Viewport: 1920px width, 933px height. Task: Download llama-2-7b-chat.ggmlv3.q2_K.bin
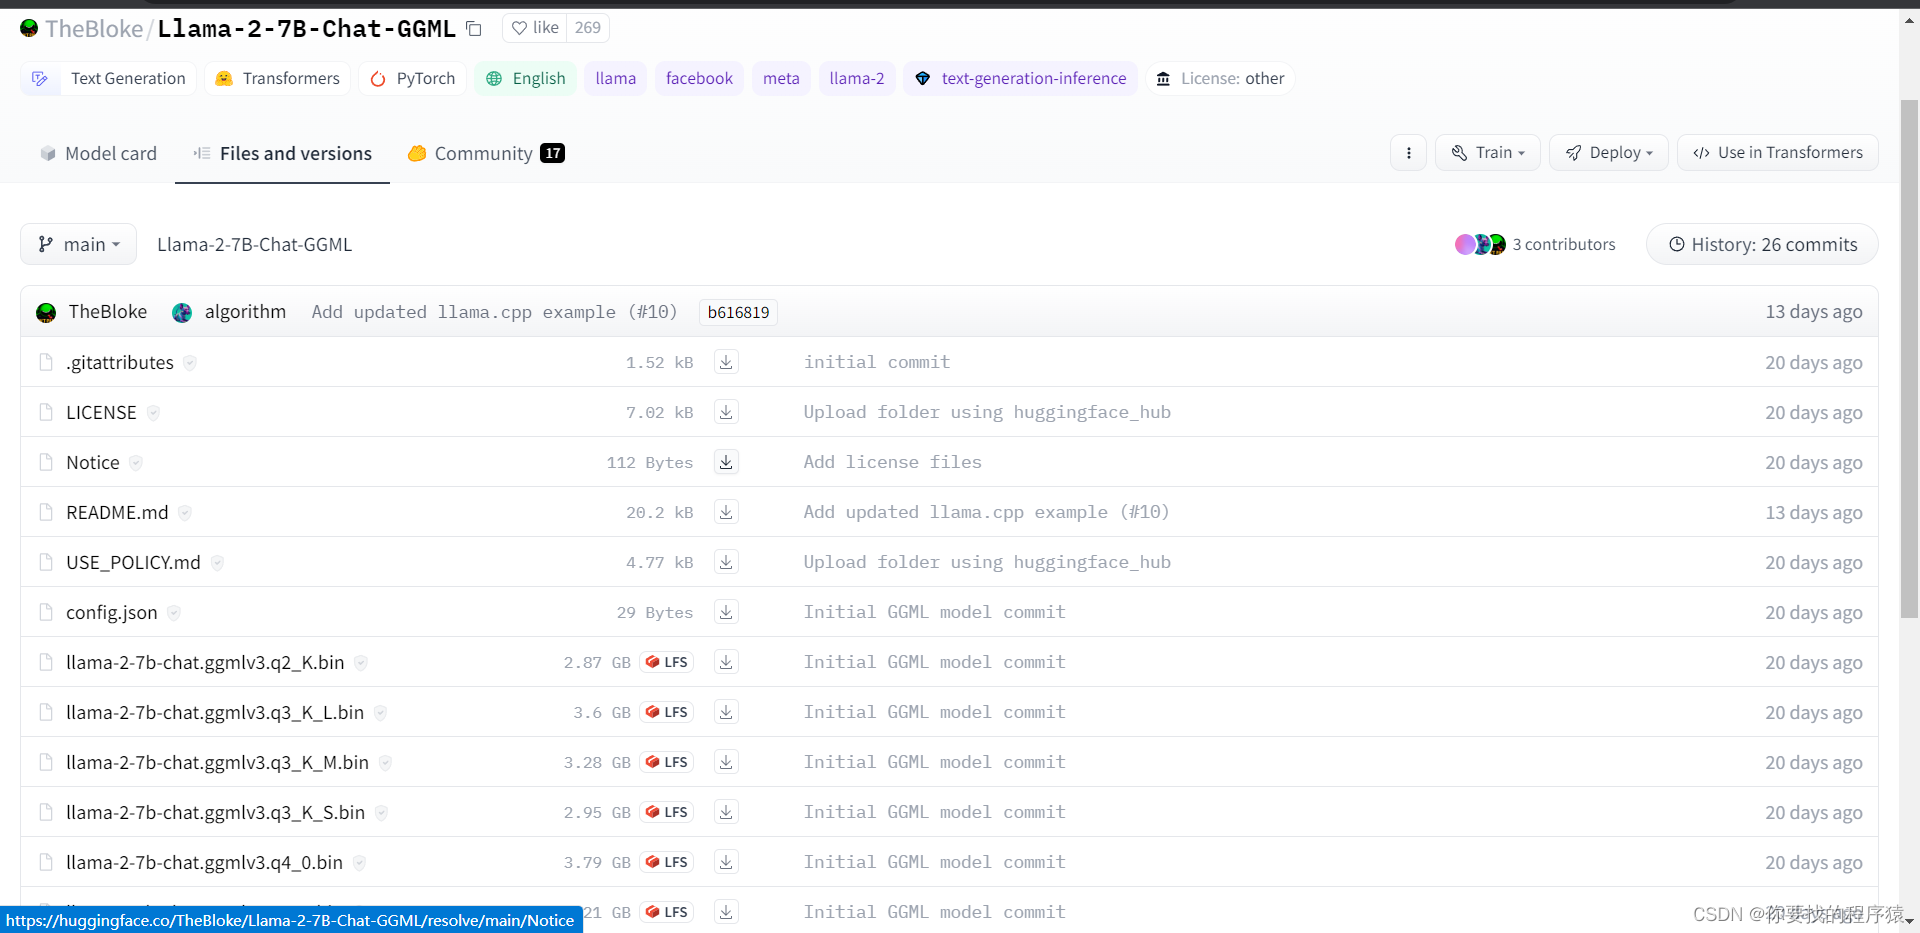coord(726,662)
